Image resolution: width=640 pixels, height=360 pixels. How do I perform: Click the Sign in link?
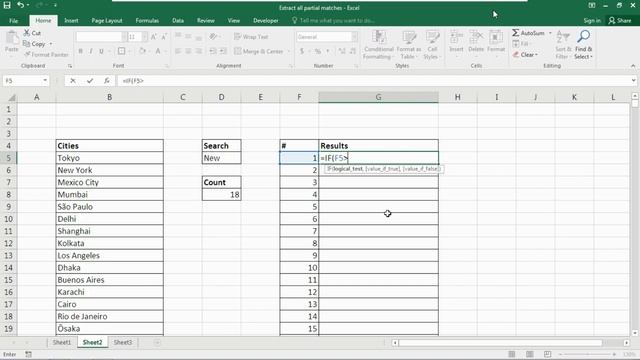point(592,20)
